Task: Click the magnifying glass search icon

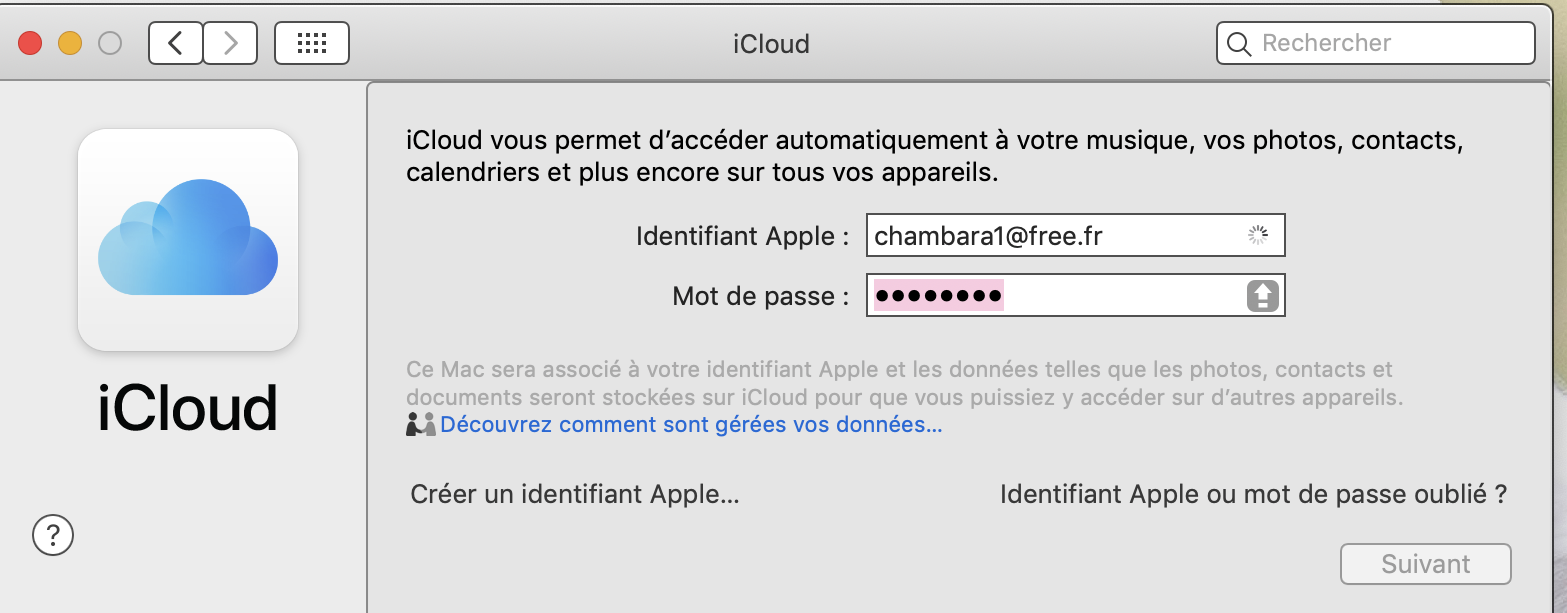Action: coord(1238,44)
